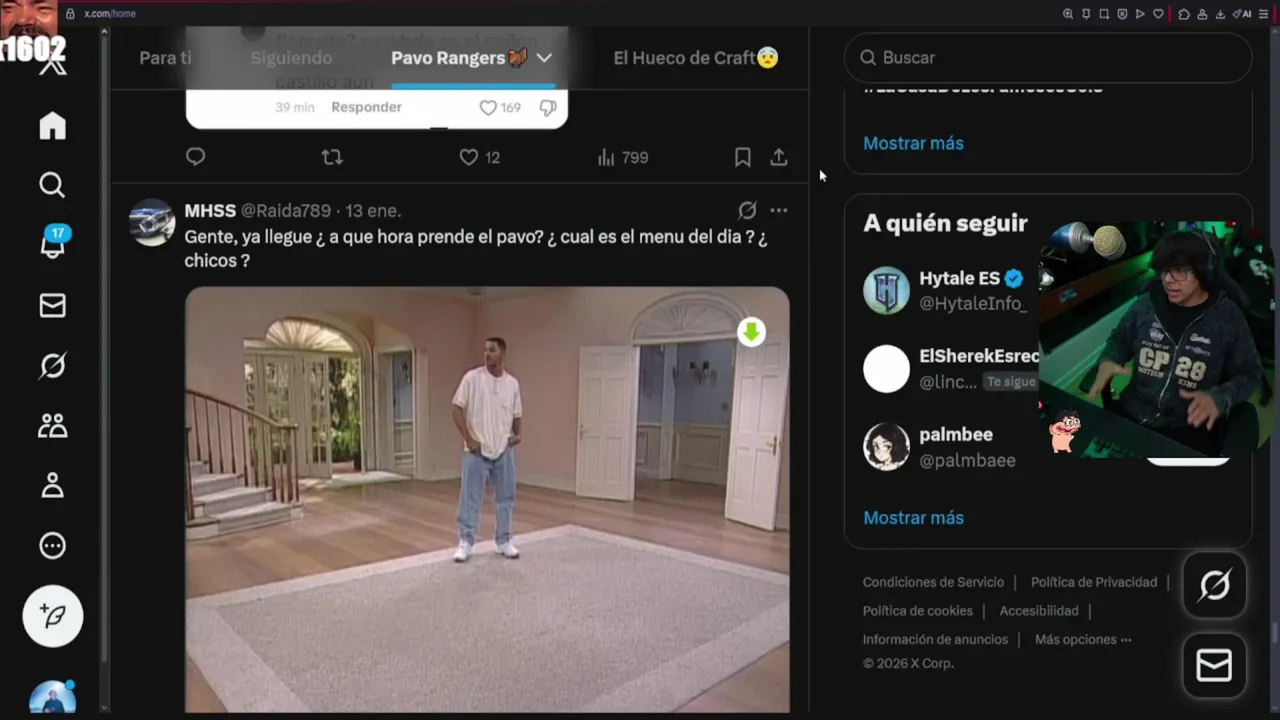The width and height of the screenshot is (1280, 720).
Task: Open Communities icon in left sidebar
Action: click(x=52, y=426)
